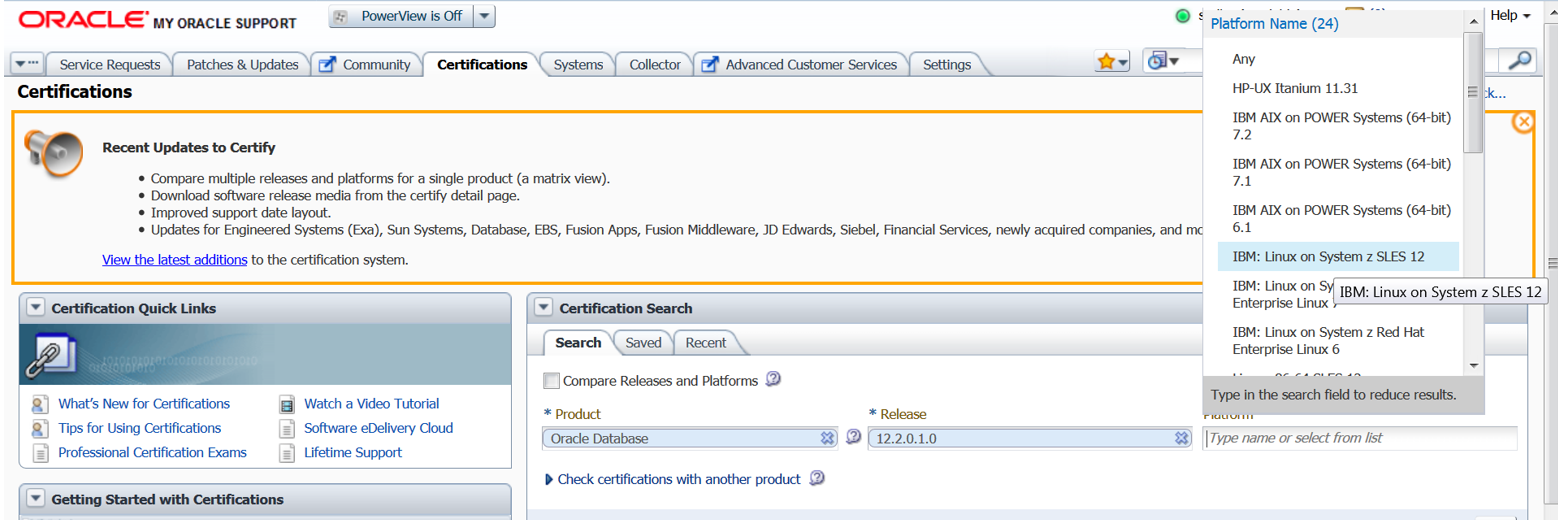Screen dimensions: 1558x520
Task: Close the Recent Updates orange banner
Action: tap(1523, 122)
